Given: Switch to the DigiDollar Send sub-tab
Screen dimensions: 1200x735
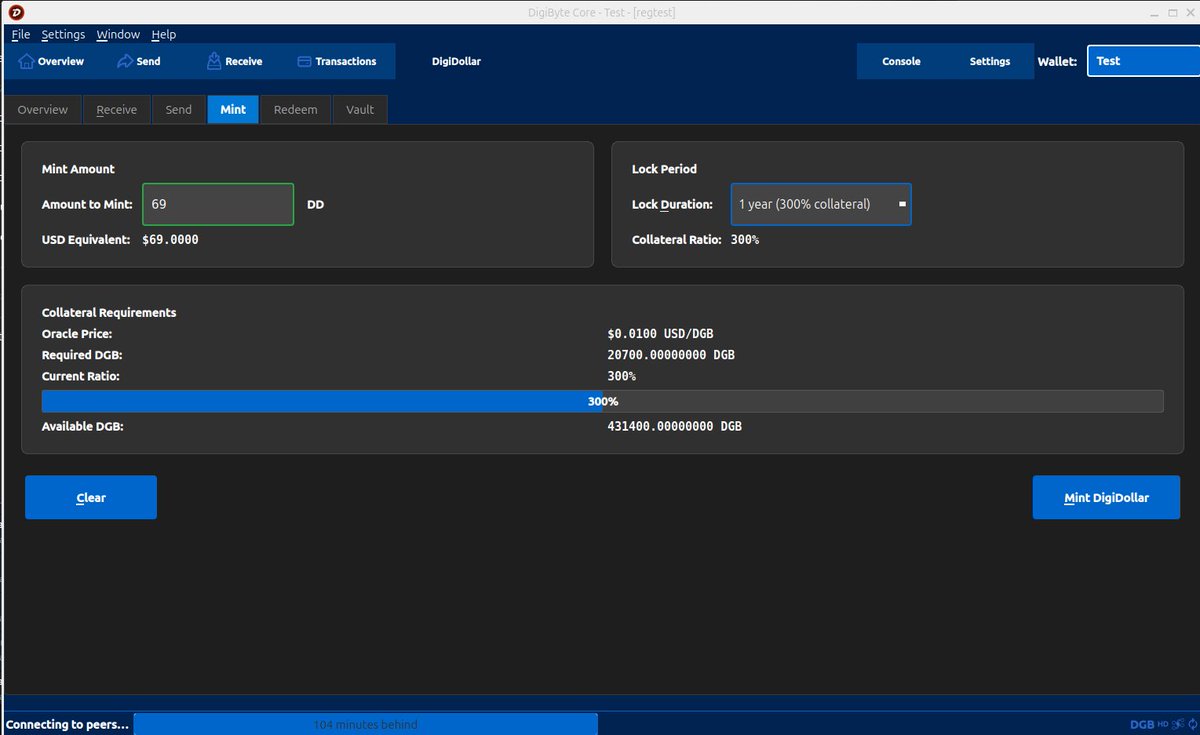Looking at the screenshot, I should (179, 109).
